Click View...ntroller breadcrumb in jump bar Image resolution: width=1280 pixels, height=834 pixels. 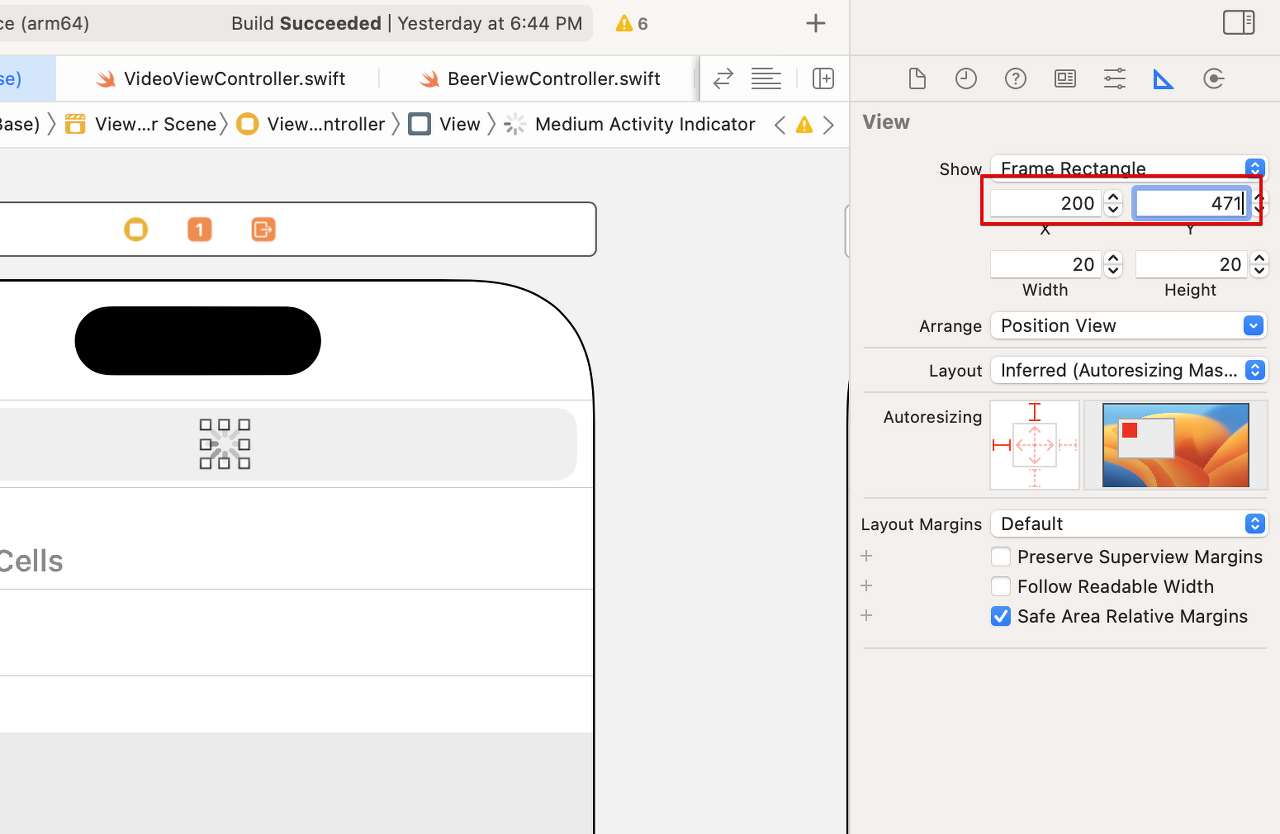[311, 124]
